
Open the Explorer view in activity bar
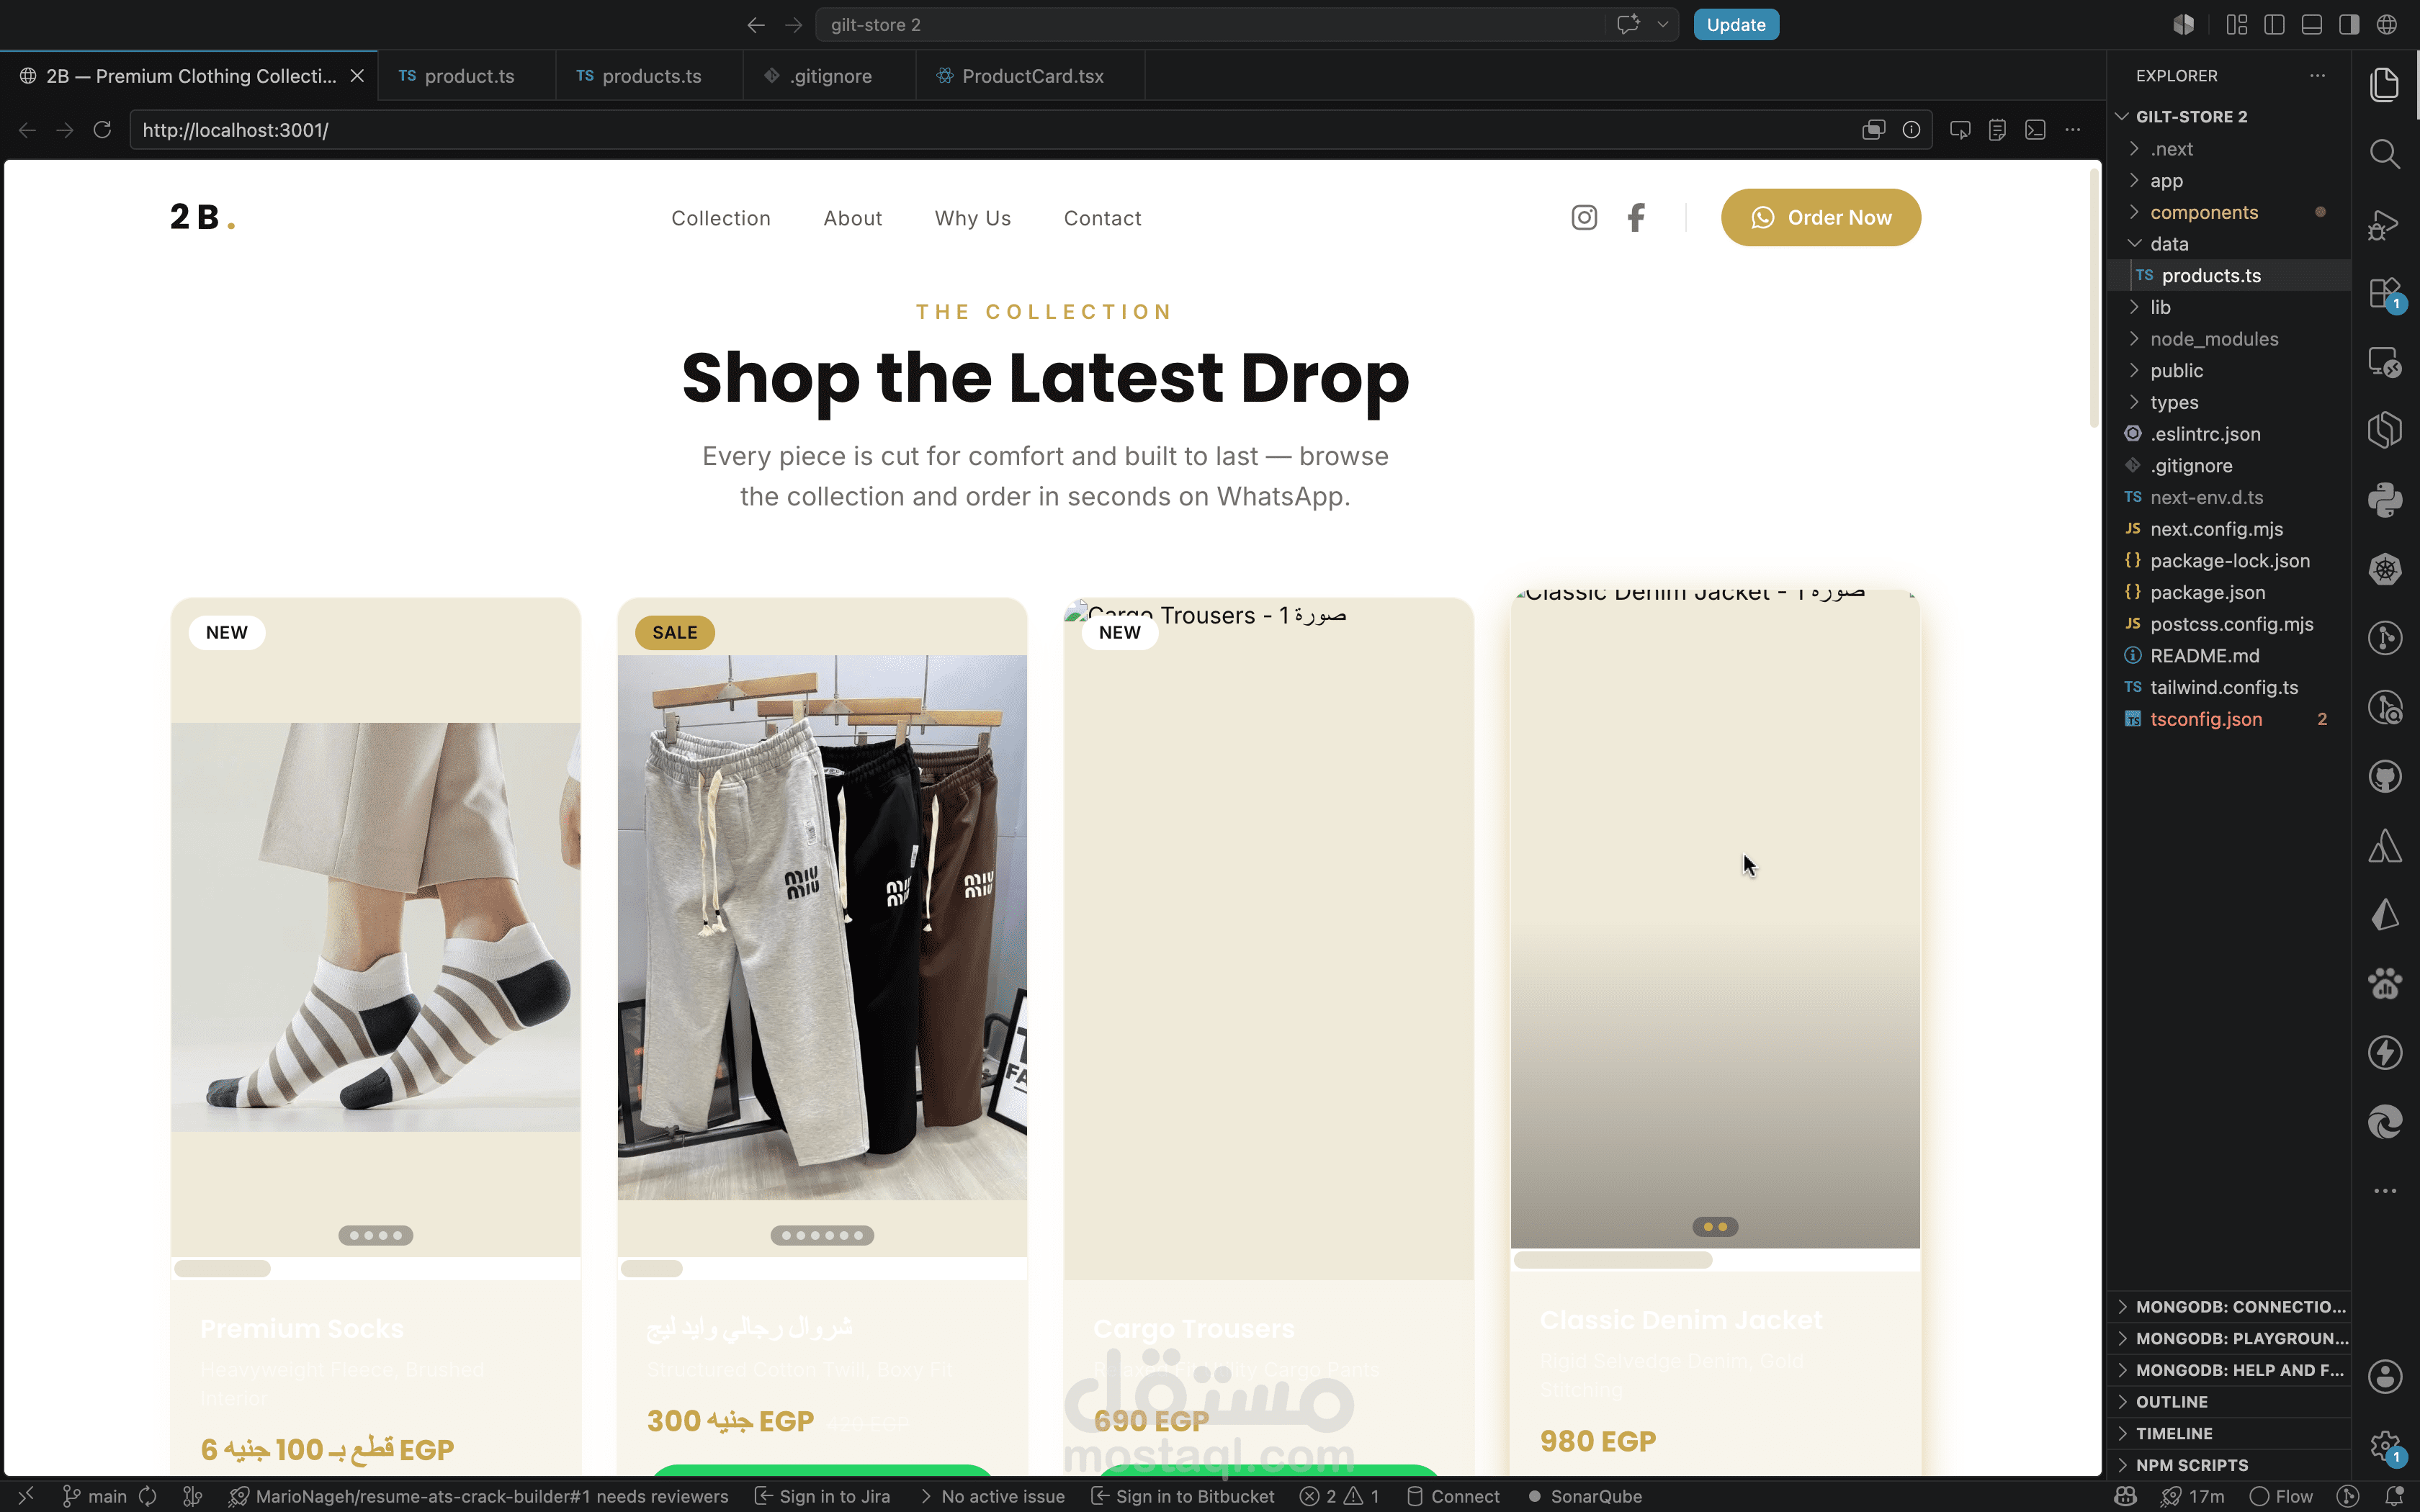pos(2385,85)
